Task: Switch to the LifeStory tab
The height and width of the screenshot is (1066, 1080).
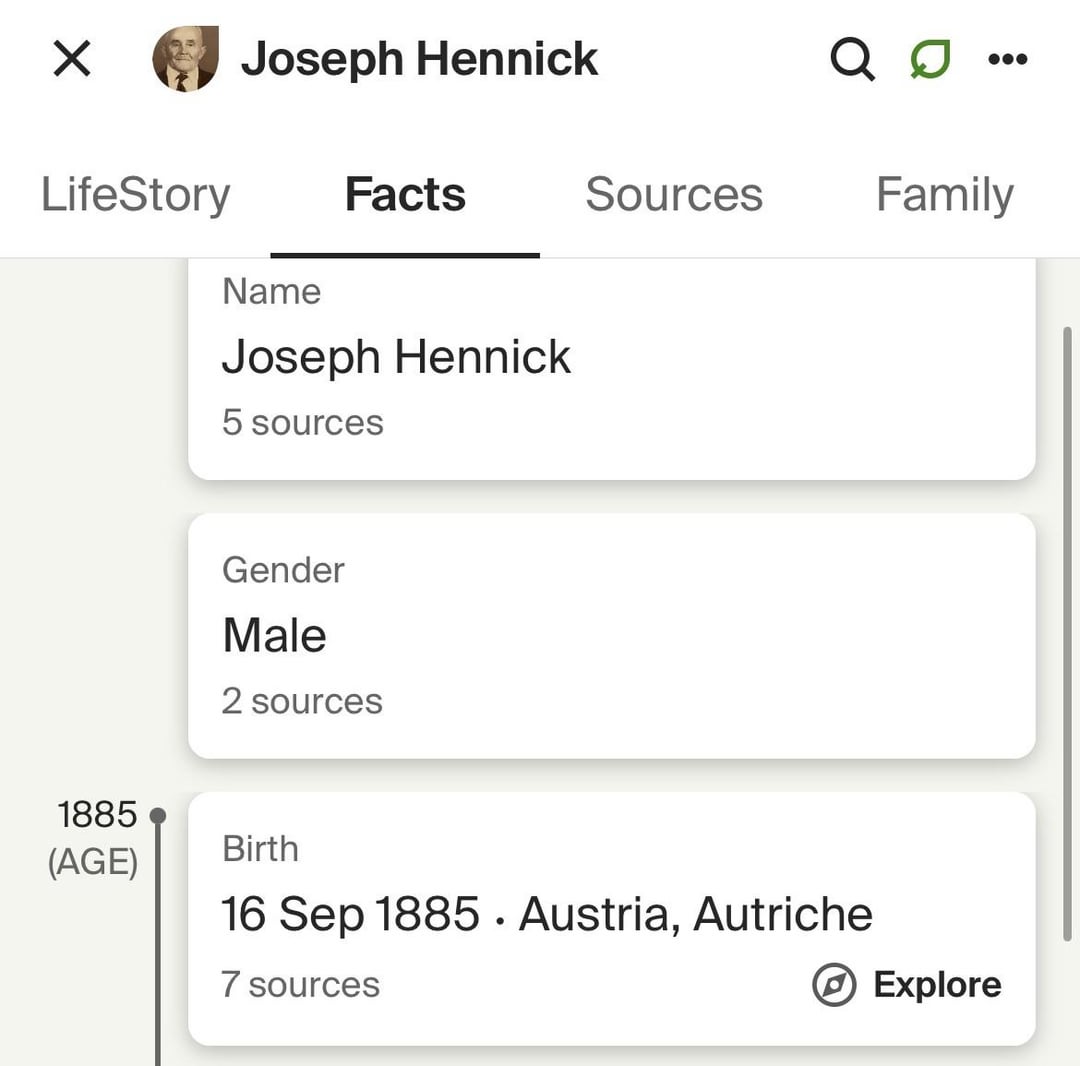Action: 135,195
